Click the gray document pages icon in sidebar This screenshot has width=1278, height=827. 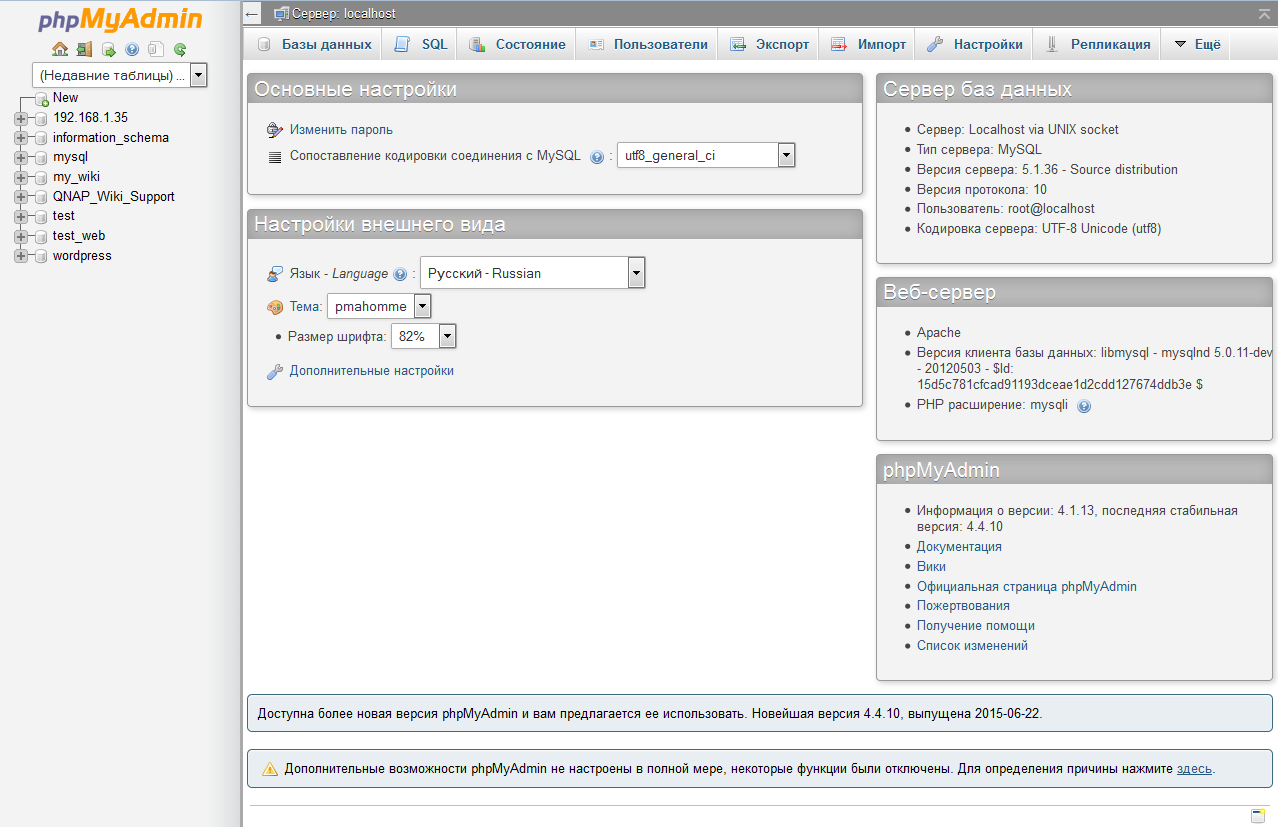156,49
